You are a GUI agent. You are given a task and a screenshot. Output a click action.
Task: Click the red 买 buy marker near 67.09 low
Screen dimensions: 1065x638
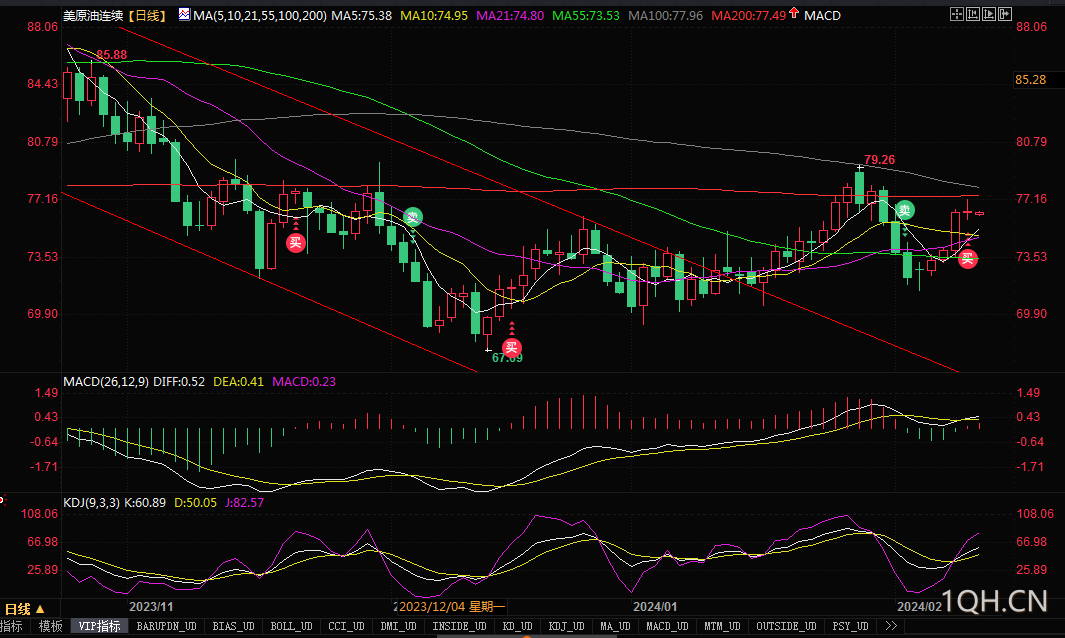[511, 347]
